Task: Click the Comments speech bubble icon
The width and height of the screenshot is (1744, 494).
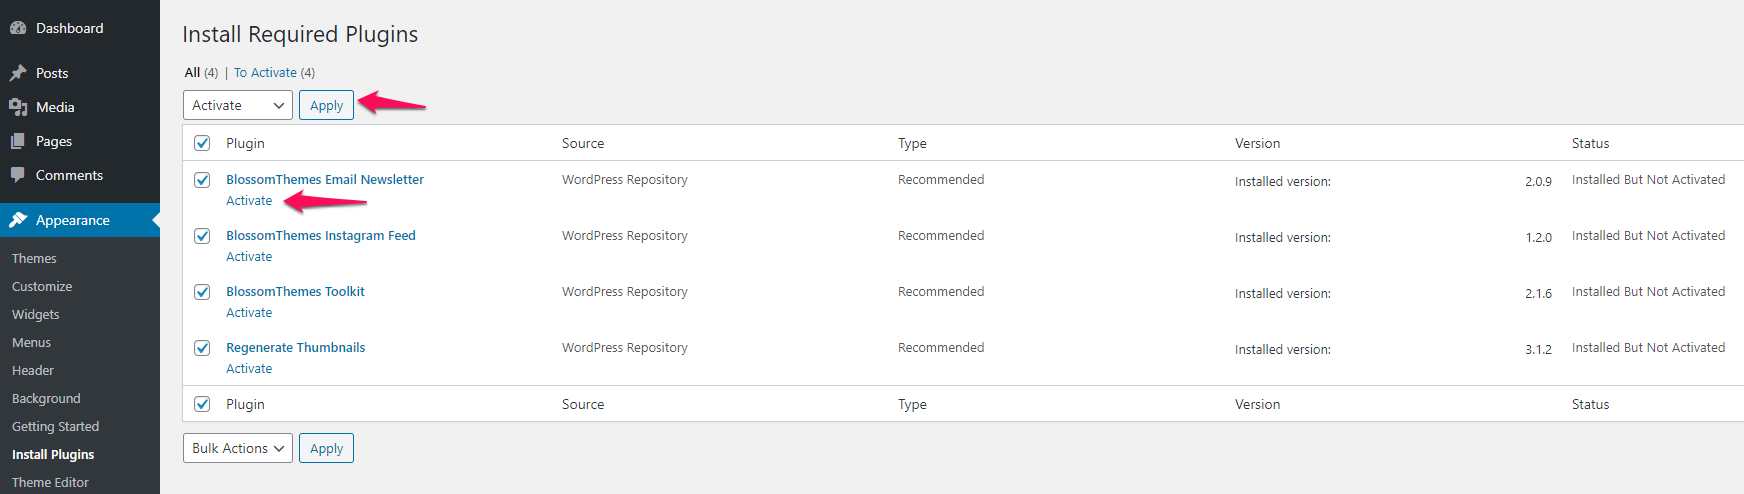Action: coord(18,175)
